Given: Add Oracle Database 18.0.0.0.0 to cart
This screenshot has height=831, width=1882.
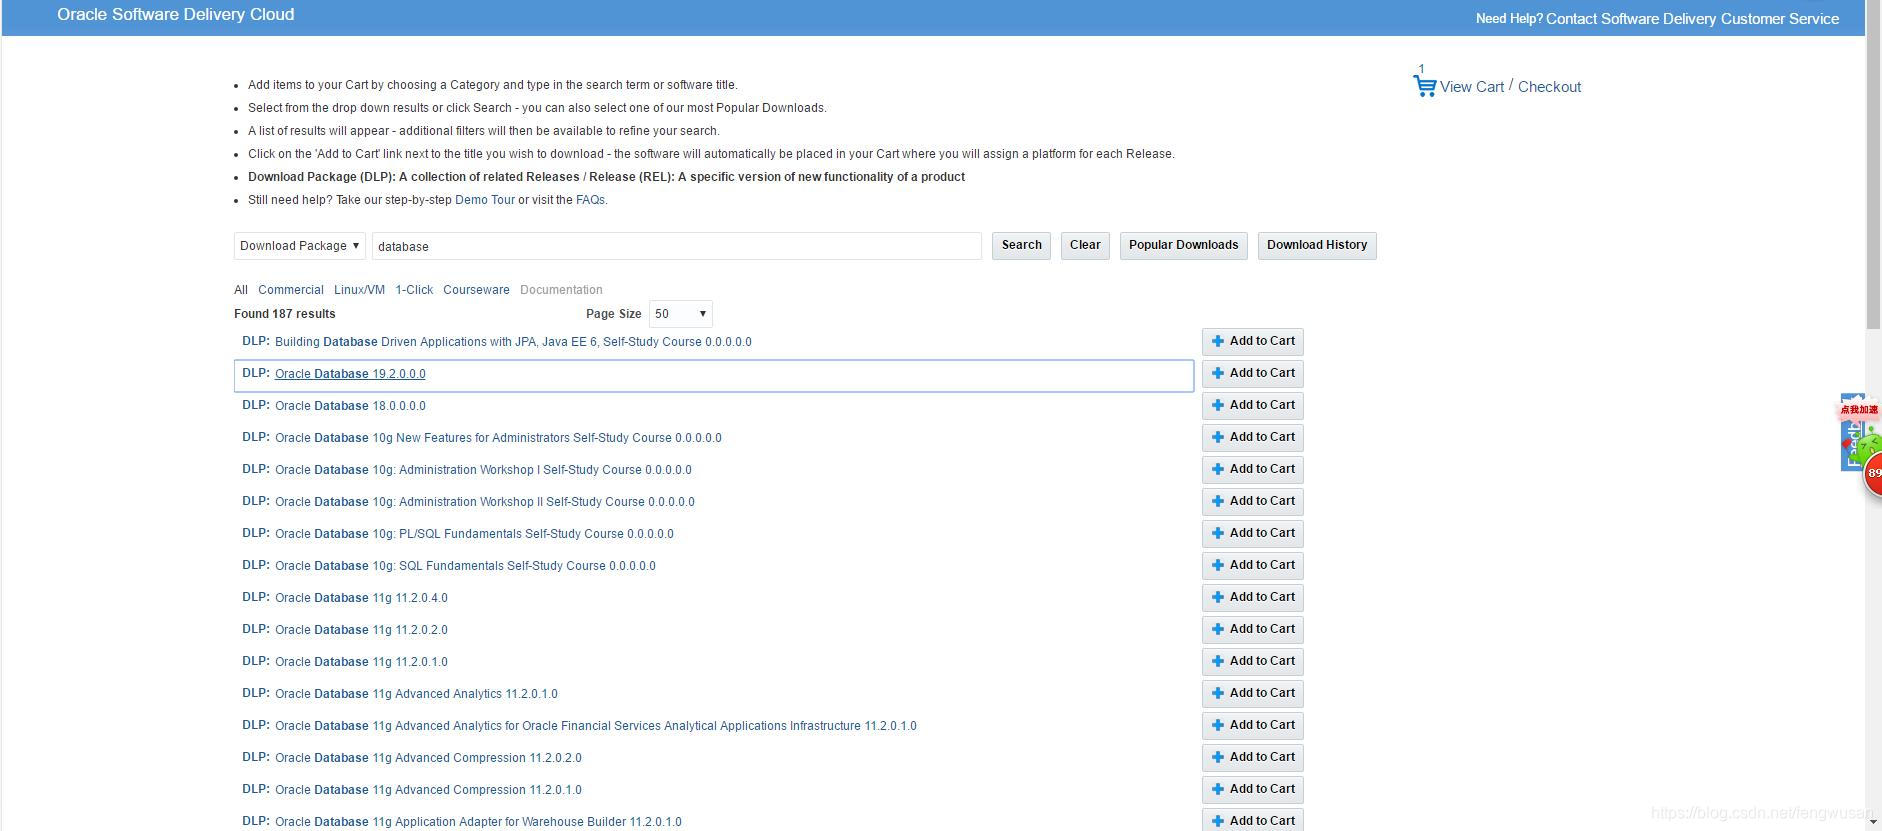Looking at the screenshot, I should point(1253,405).
